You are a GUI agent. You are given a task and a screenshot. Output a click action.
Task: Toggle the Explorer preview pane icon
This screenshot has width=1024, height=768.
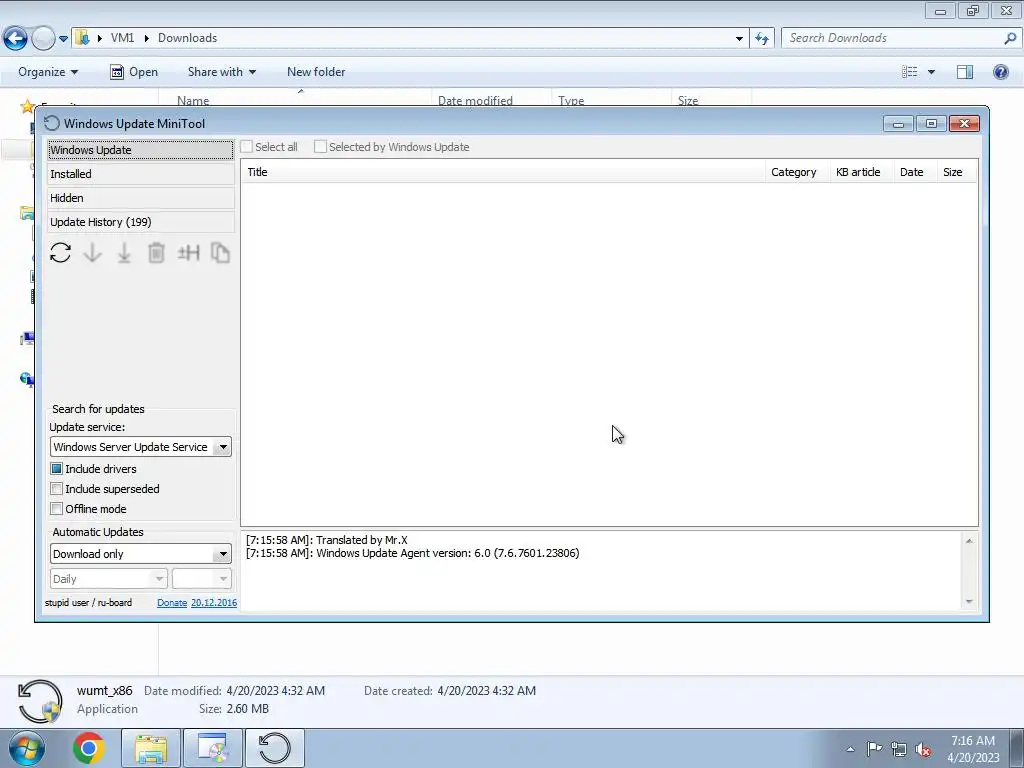click(965, 72)
